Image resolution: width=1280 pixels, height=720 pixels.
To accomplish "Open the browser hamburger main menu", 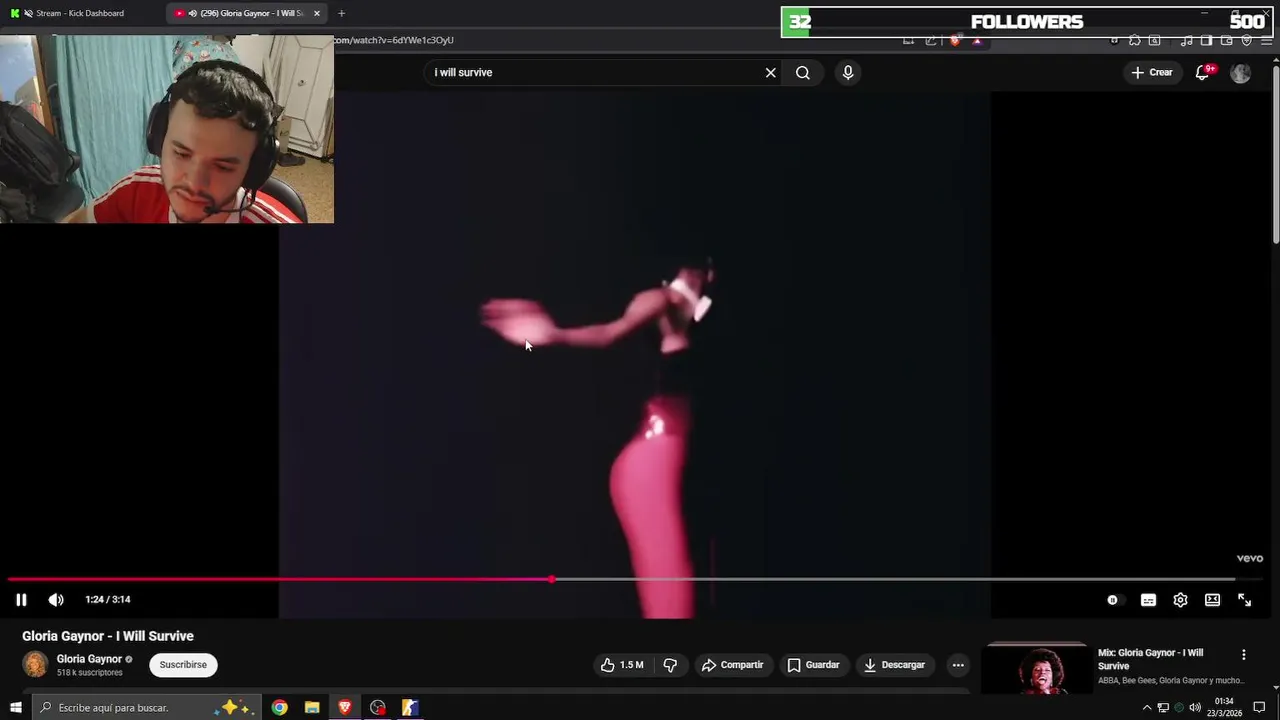I will pyautogui.click(x=1266, y=40).
